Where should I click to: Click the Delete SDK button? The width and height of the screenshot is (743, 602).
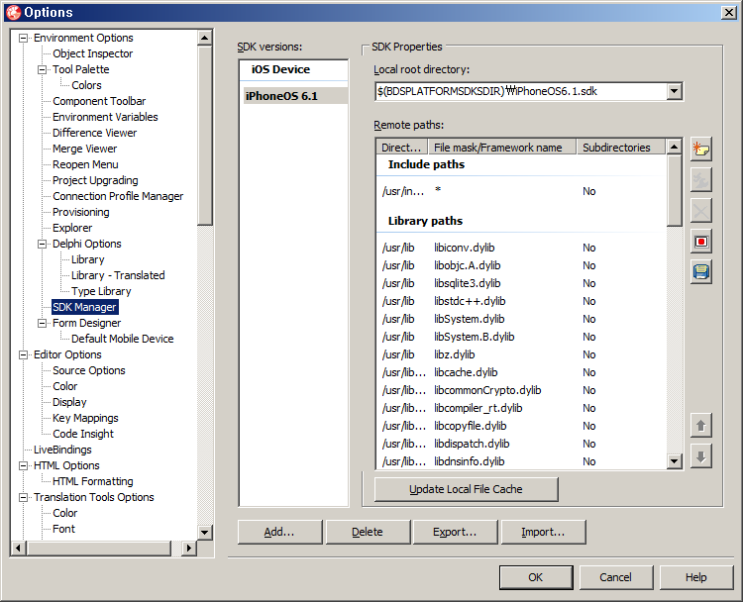(367, 532)
